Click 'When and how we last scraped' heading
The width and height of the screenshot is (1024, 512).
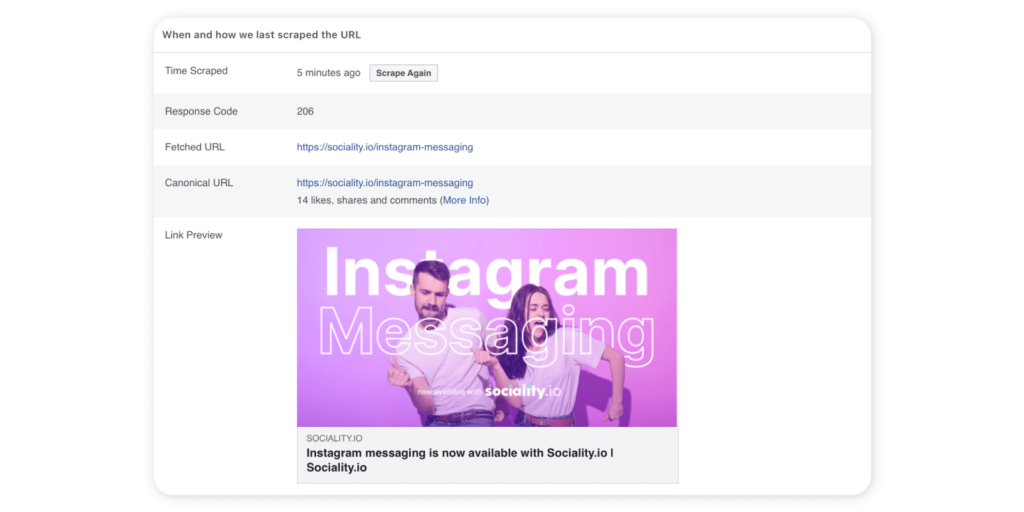(261, 35)
